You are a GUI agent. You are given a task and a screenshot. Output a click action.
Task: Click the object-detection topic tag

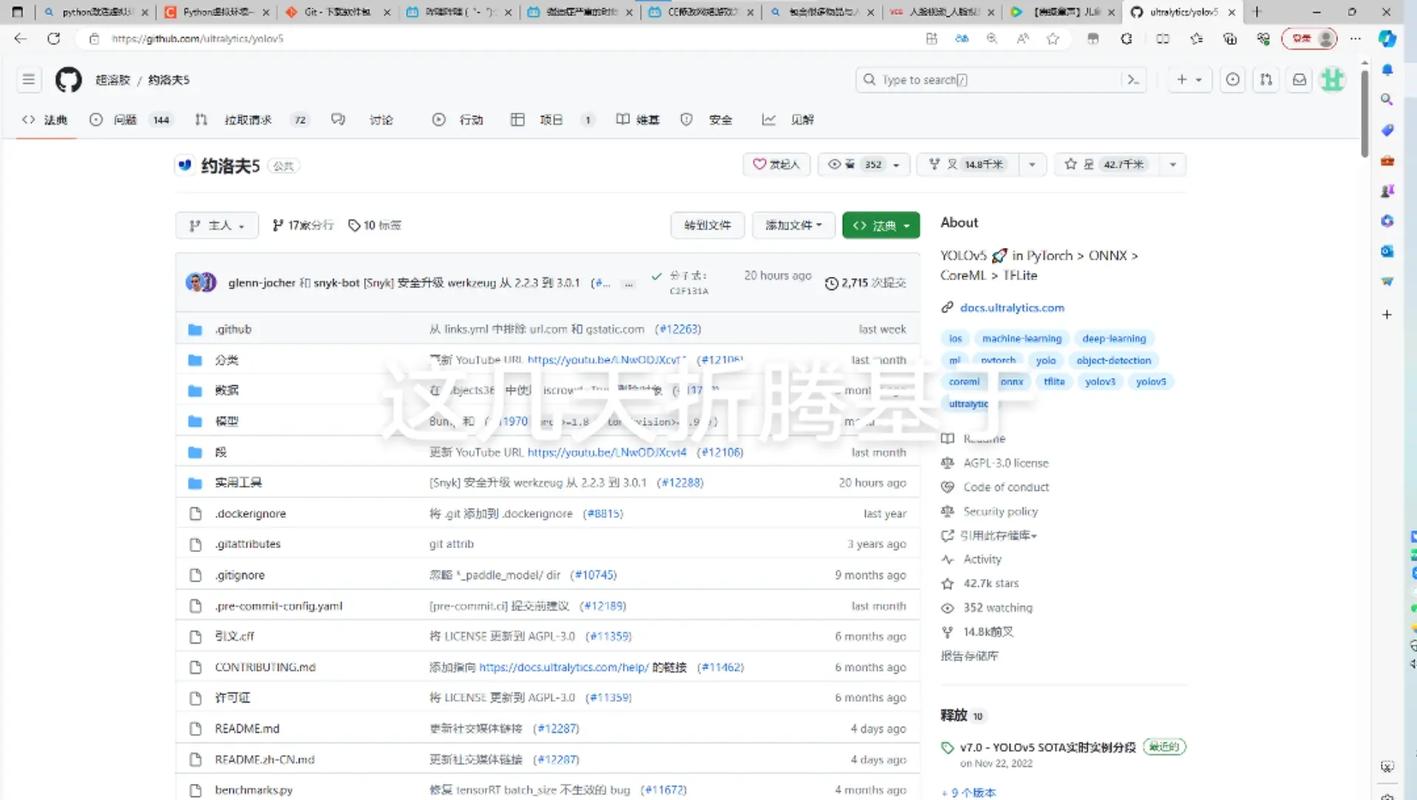point(1114,360)
